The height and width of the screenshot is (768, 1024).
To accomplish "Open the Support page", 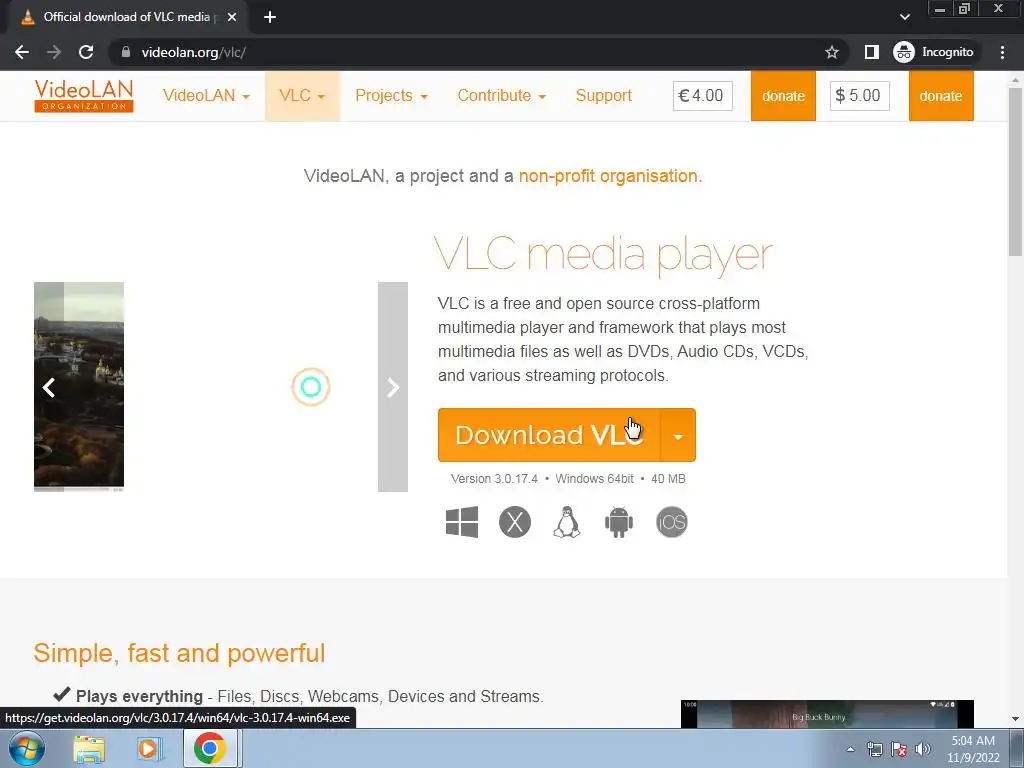I will (x=603, y=96).
